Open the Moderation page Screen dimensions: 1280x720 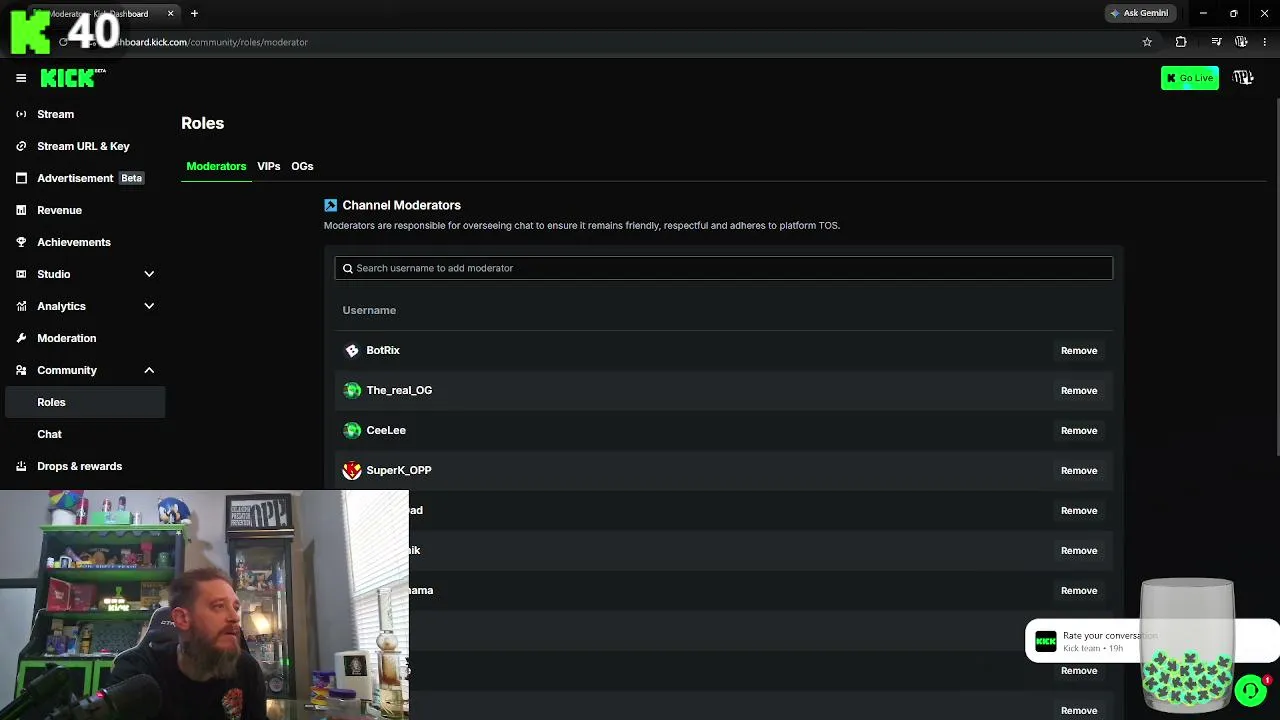coord(67,338)
